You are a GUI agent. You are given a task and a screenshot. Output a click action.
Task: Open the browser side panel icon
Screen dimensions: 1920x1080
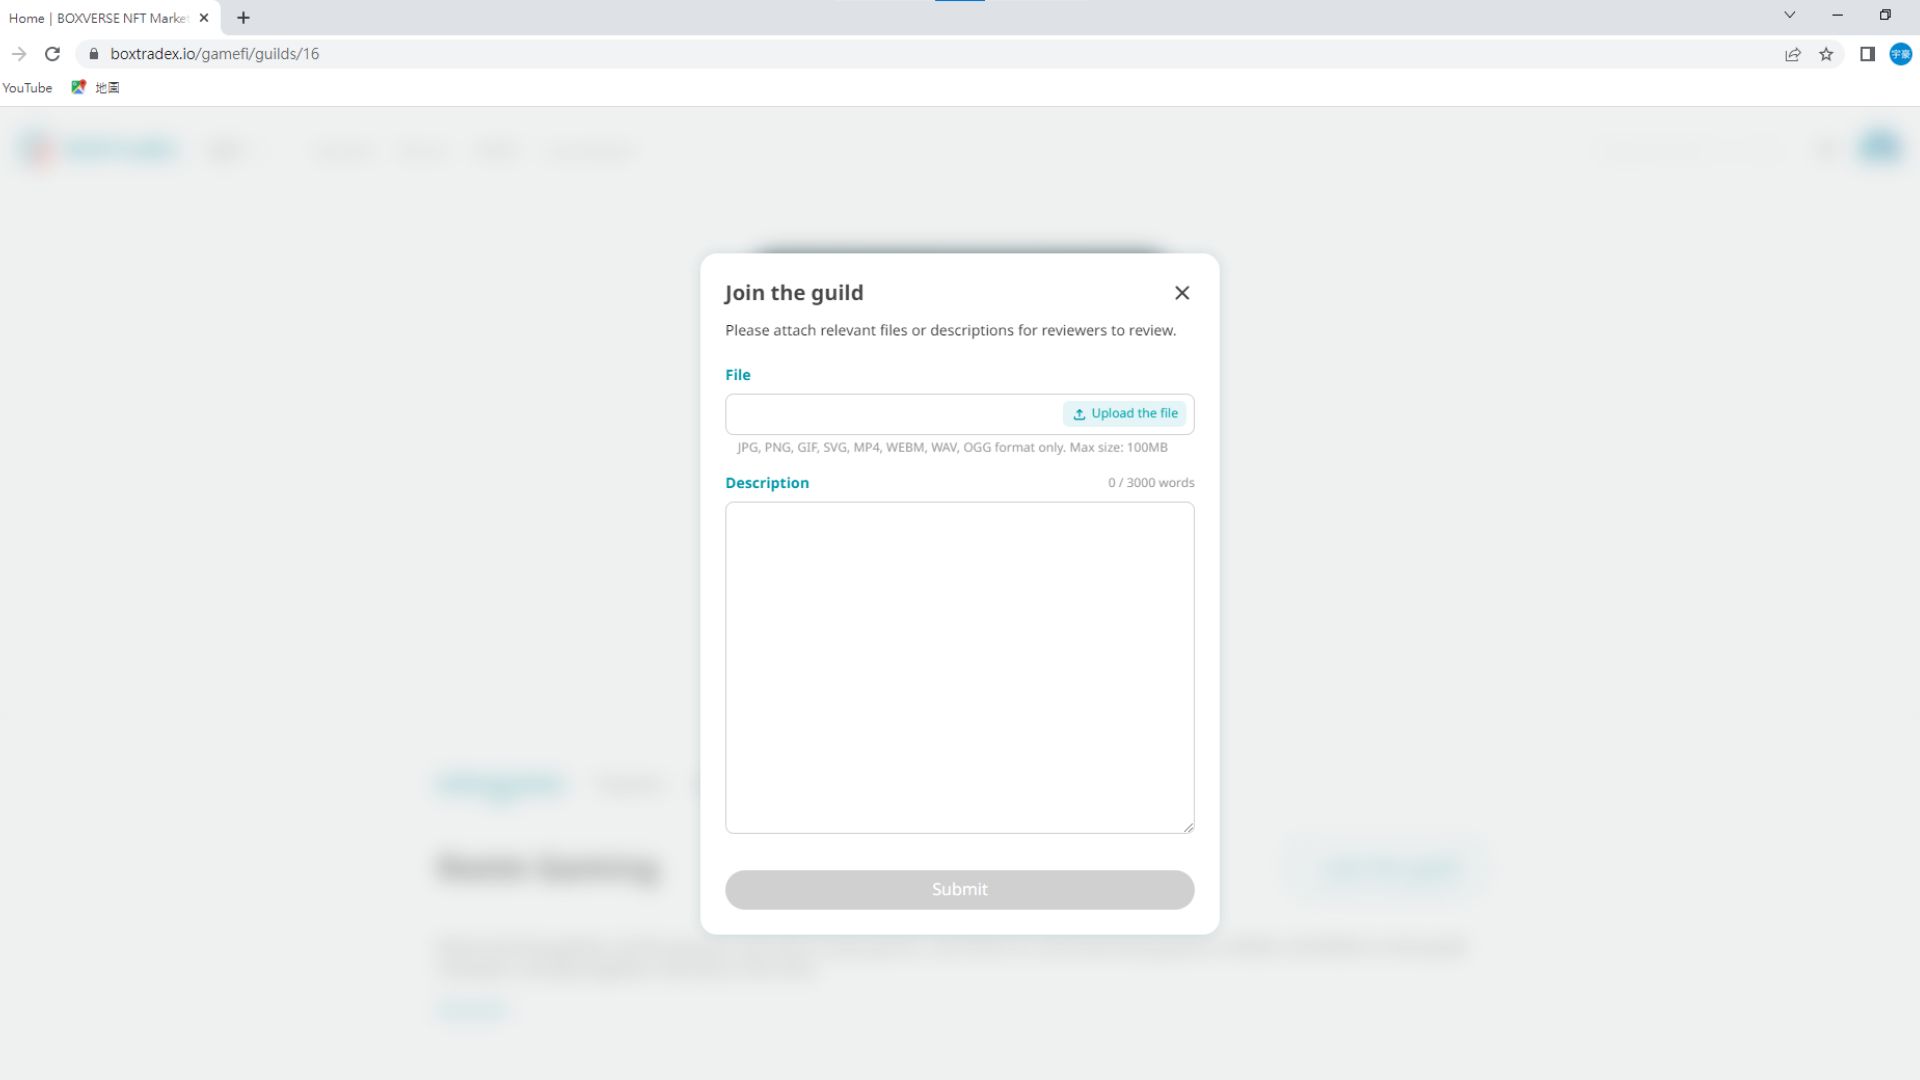coord(1866,54)
